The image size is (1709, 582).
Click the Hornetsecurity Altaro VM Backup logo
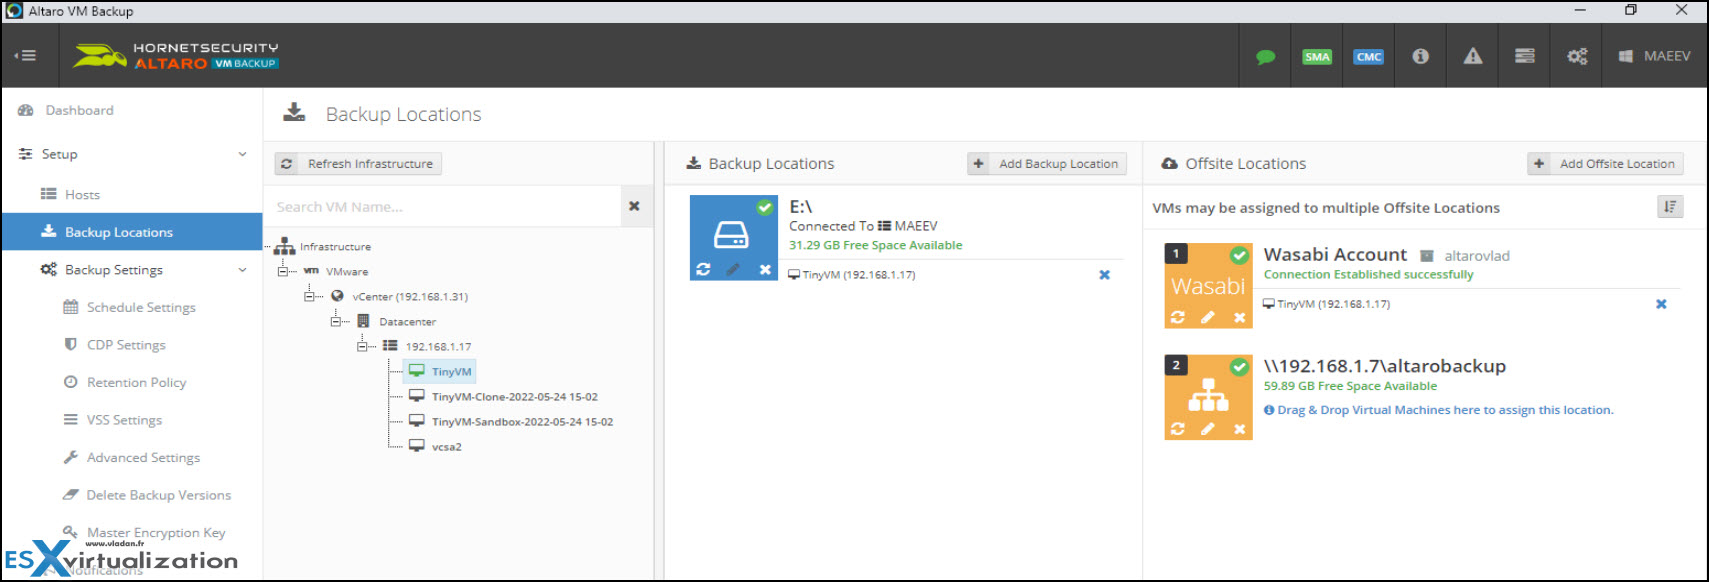click(176, 56)
